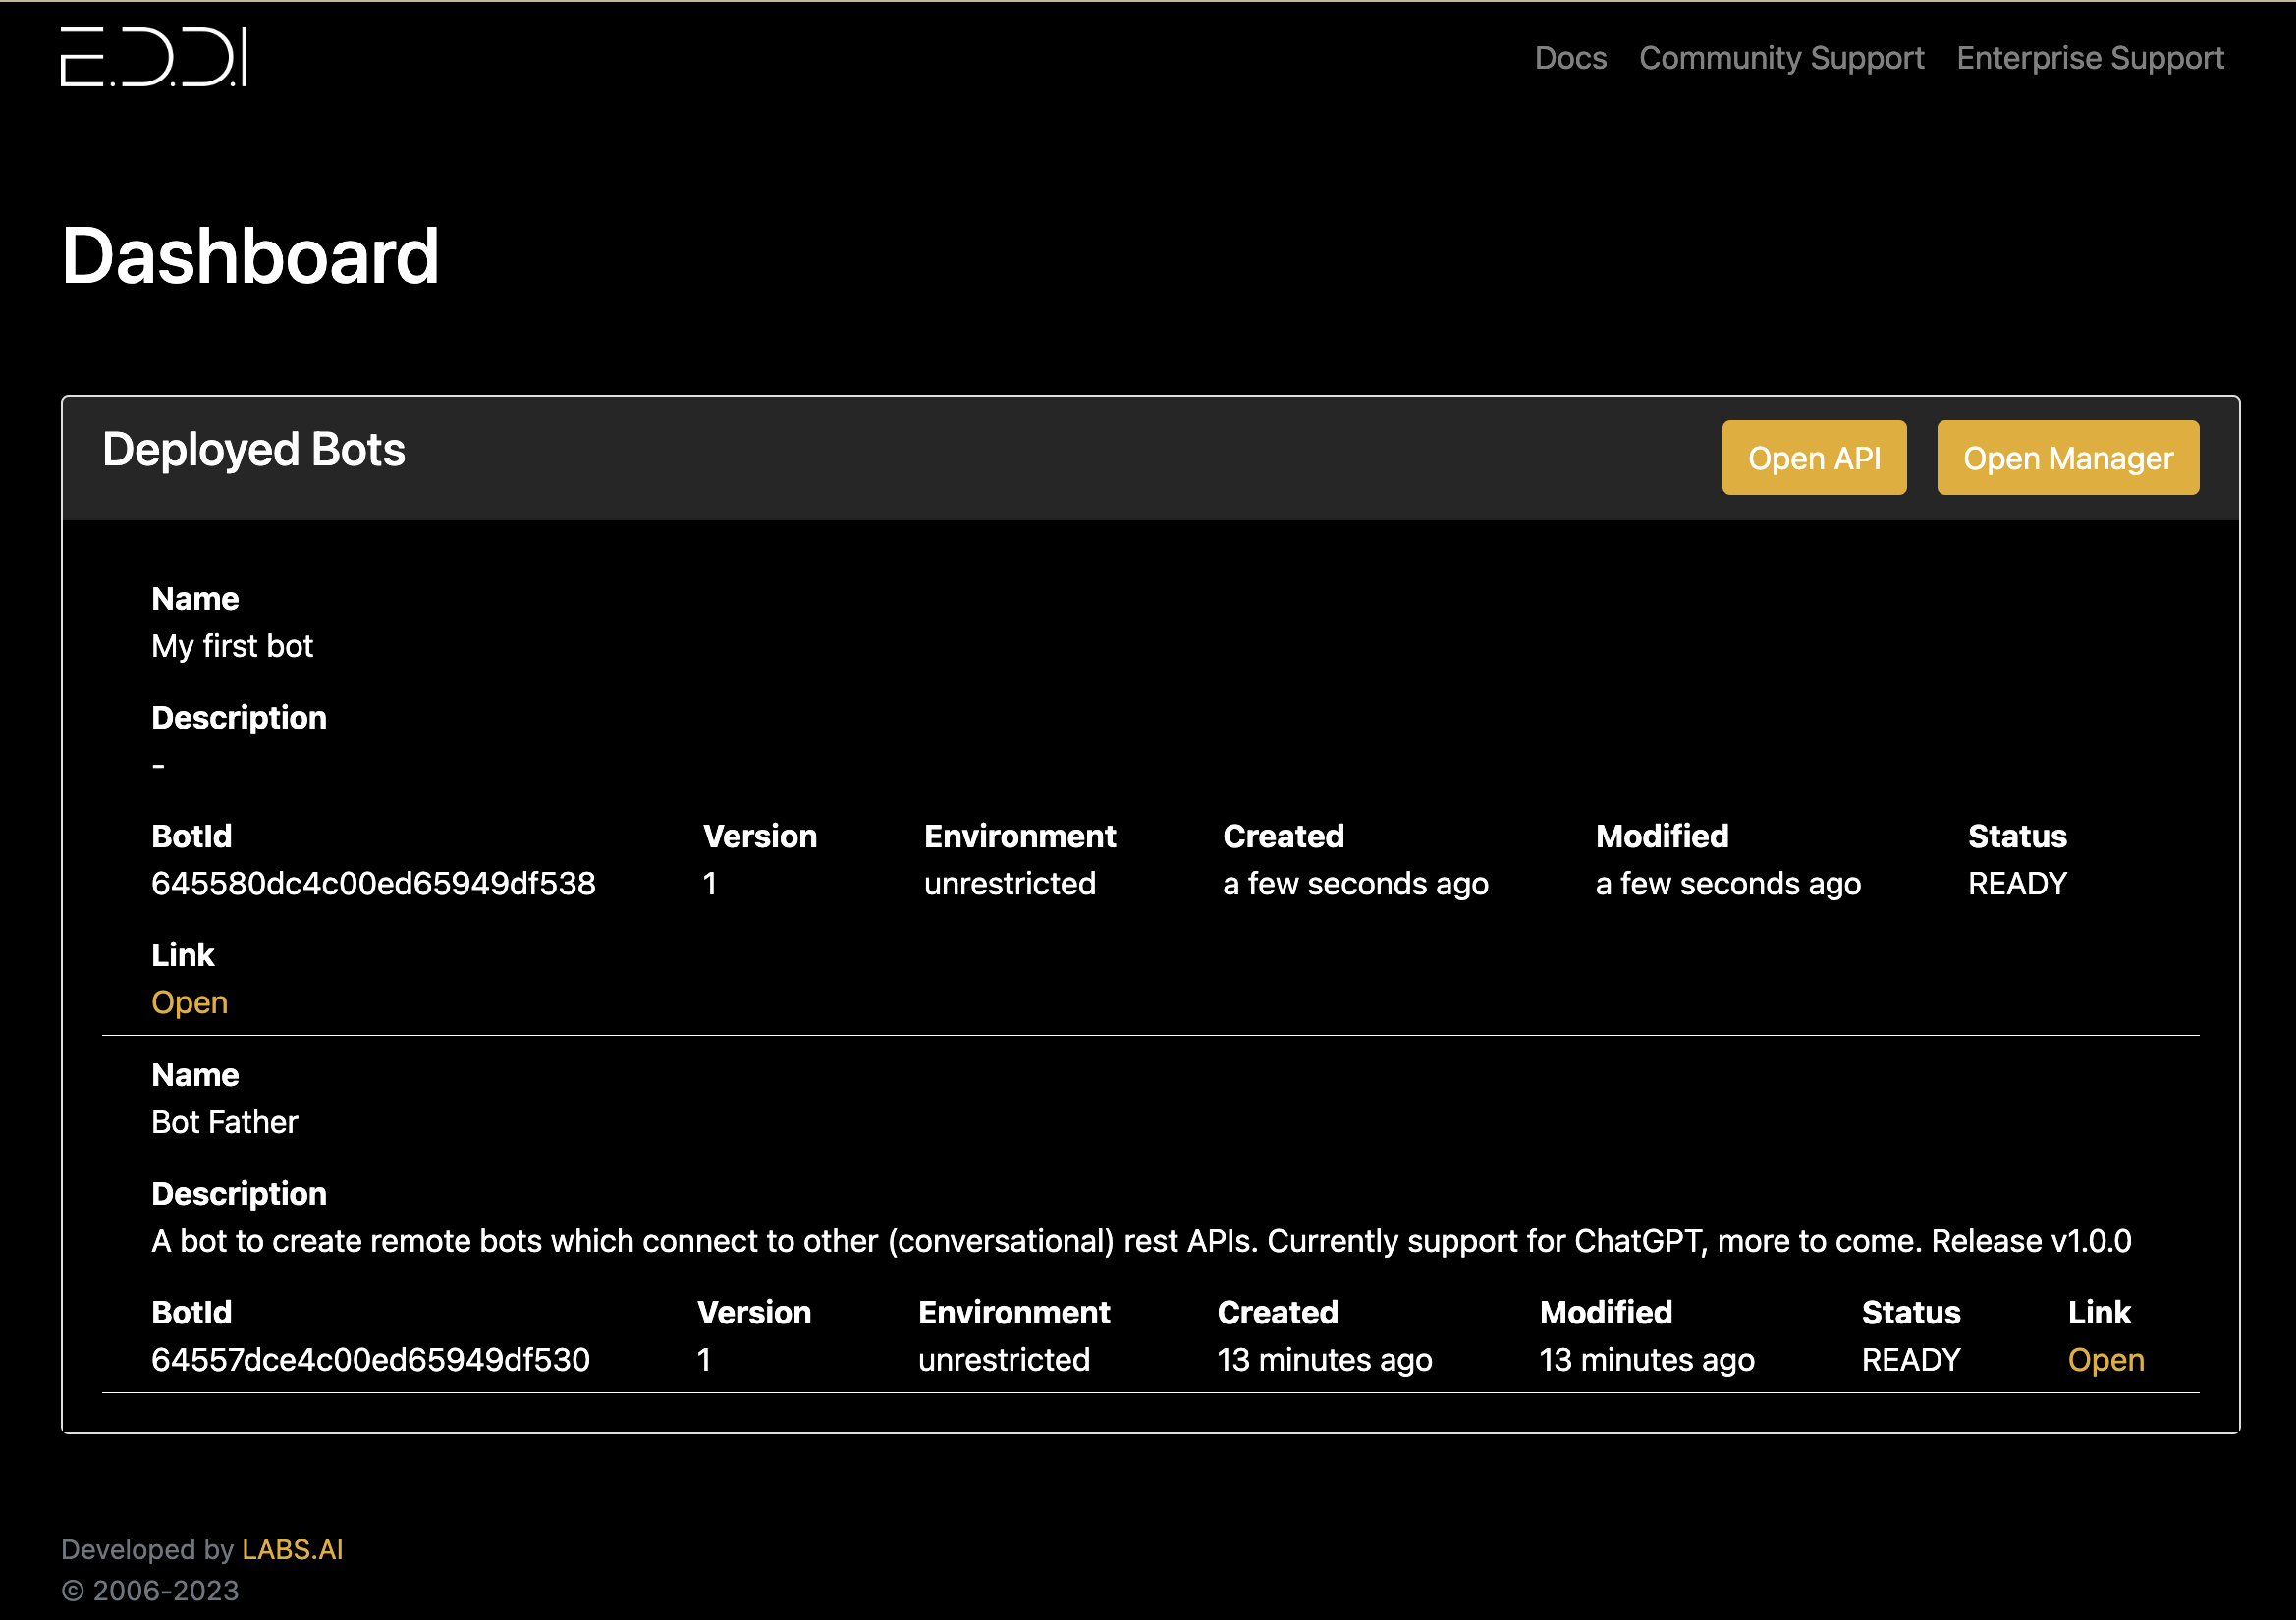Click the Bot Father name

point(224,1122)
